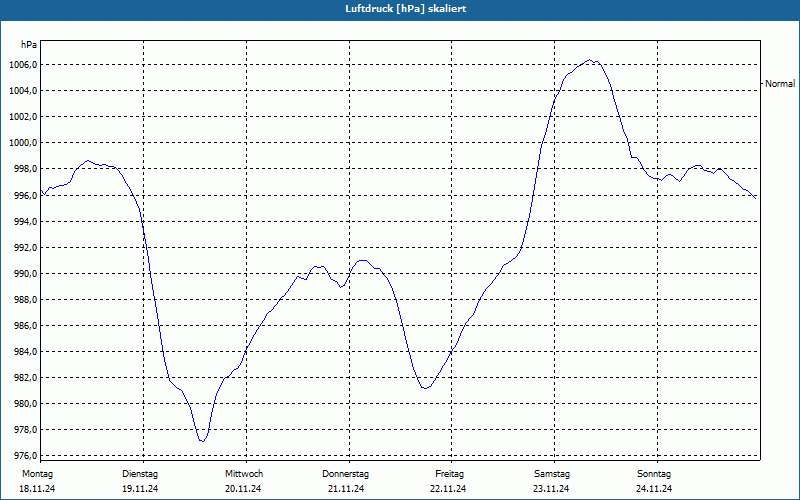This screenshot has width=800, height=500.
Task: Click the date 19.11.24
Action: 140,489
